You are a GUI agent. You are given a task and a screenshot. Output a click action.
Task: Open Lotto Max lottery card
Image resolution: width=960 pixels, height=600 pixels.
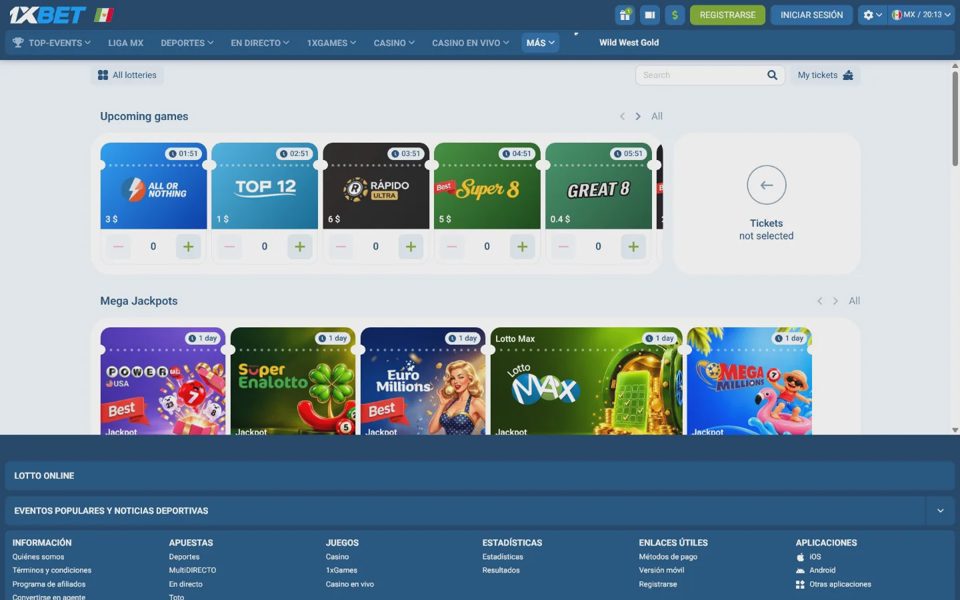(x=587, y=381)
